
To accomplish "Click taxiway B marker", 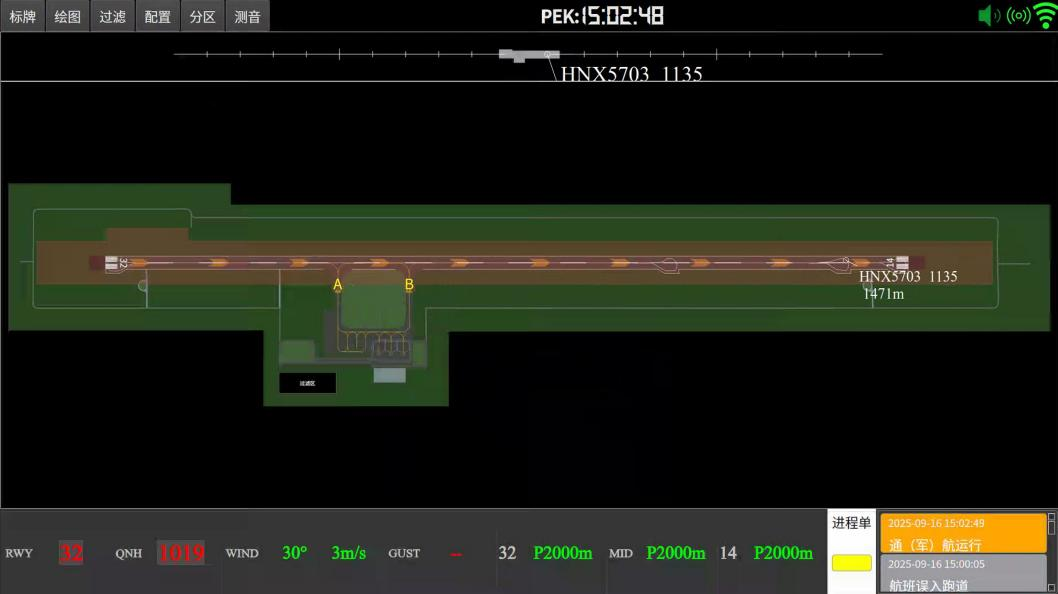I will [x=409, y=285].
